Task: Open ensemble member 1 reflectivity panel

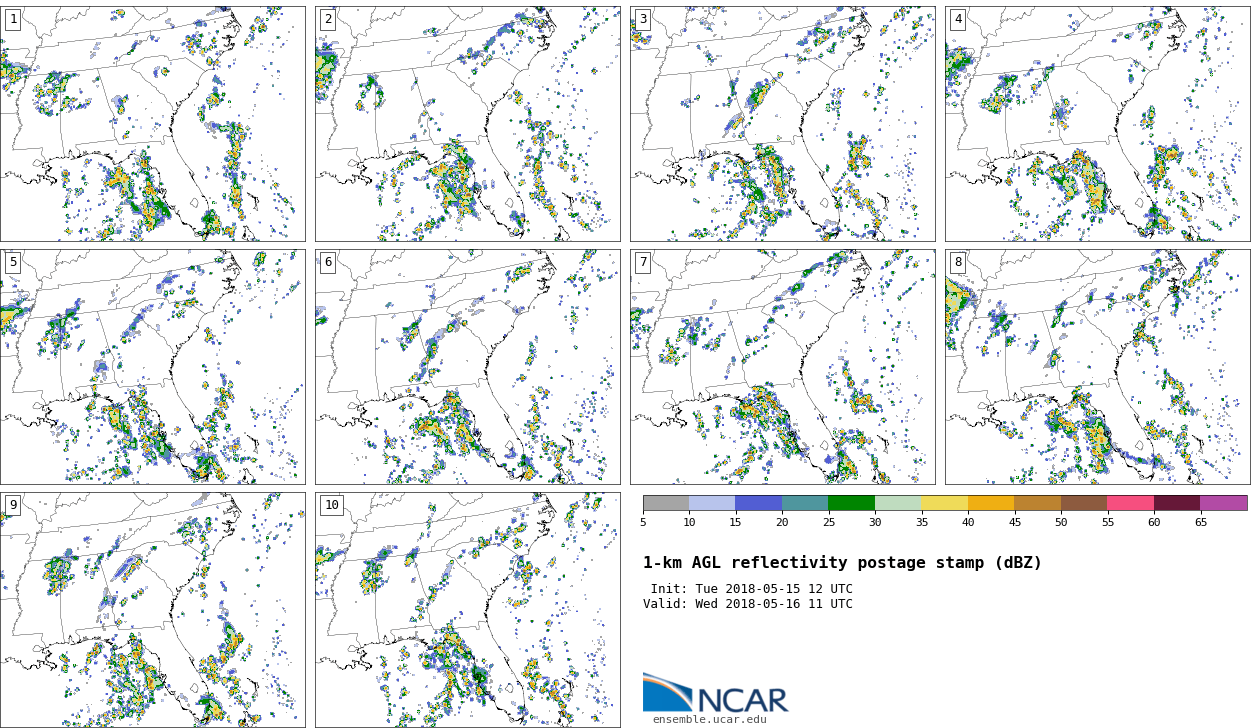Action: pyautogui.click(x=152, y=124)
